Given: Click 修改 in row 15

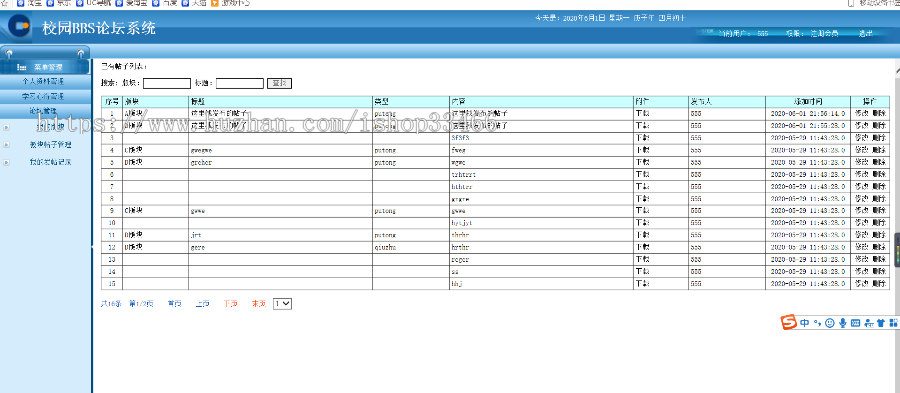Looking at the screenshot, I should tap(861, 283).
